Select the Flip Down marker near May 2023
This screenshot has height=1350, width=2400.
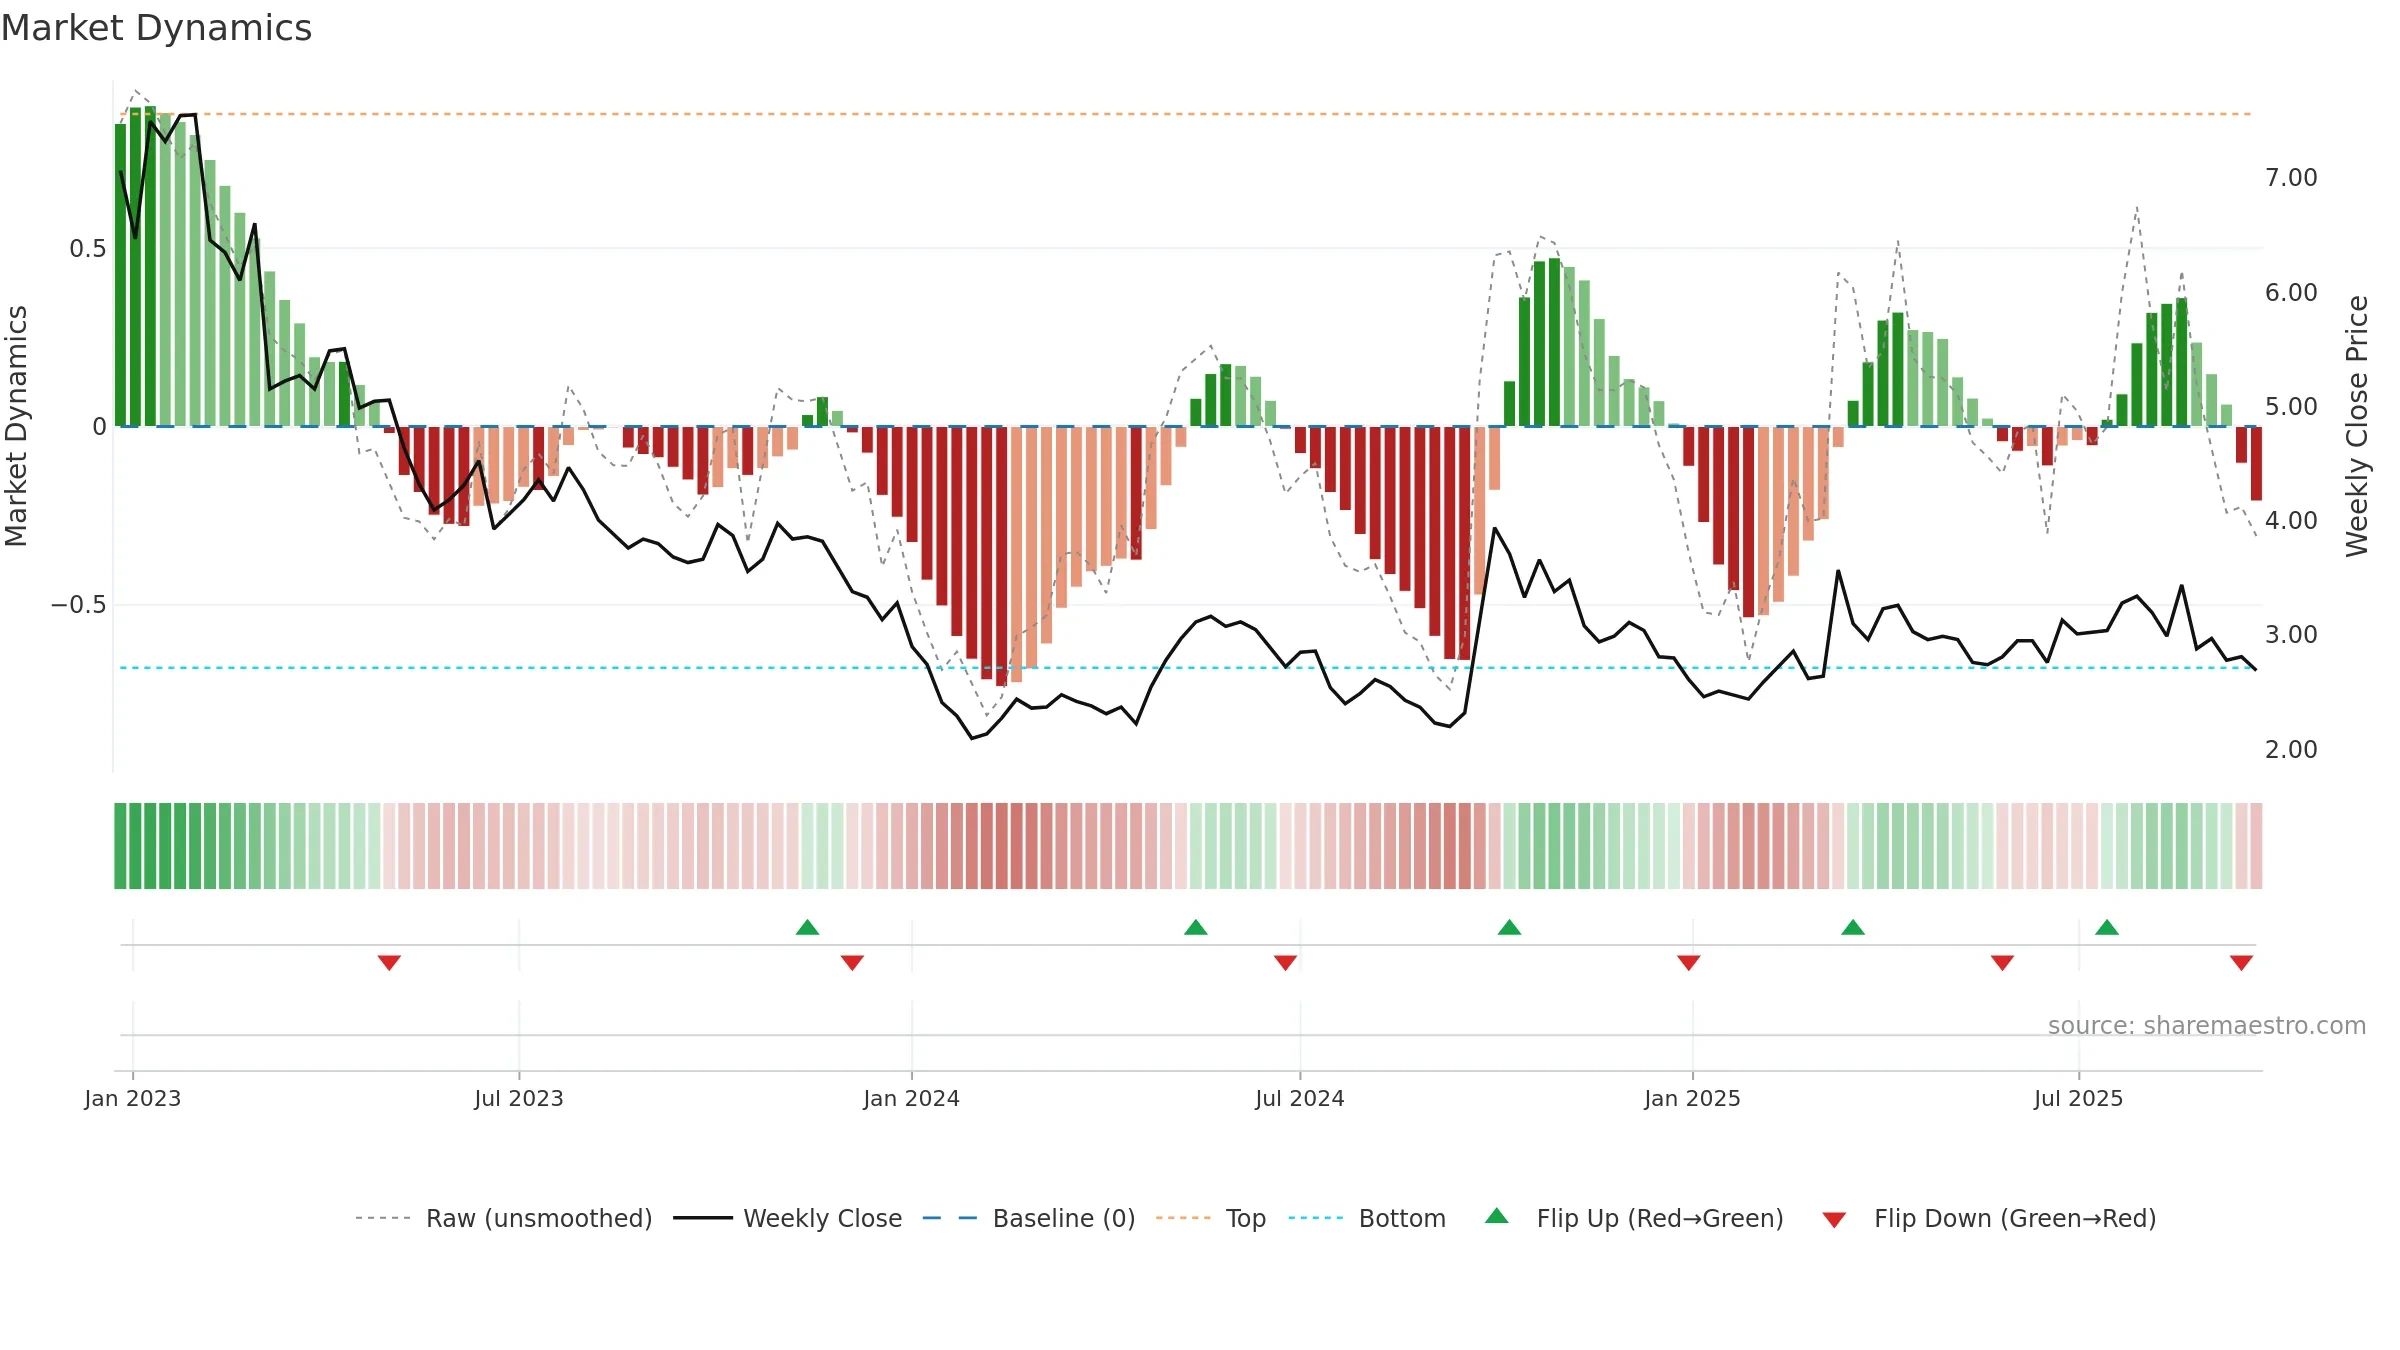coord(389,962)
